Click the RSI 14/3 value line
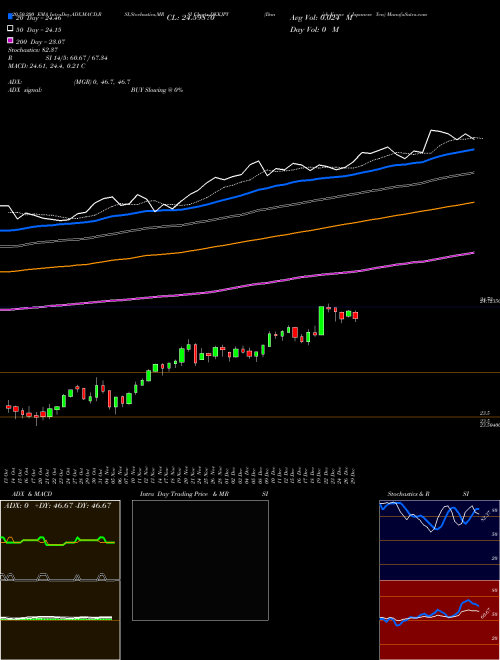 [58, 58]
